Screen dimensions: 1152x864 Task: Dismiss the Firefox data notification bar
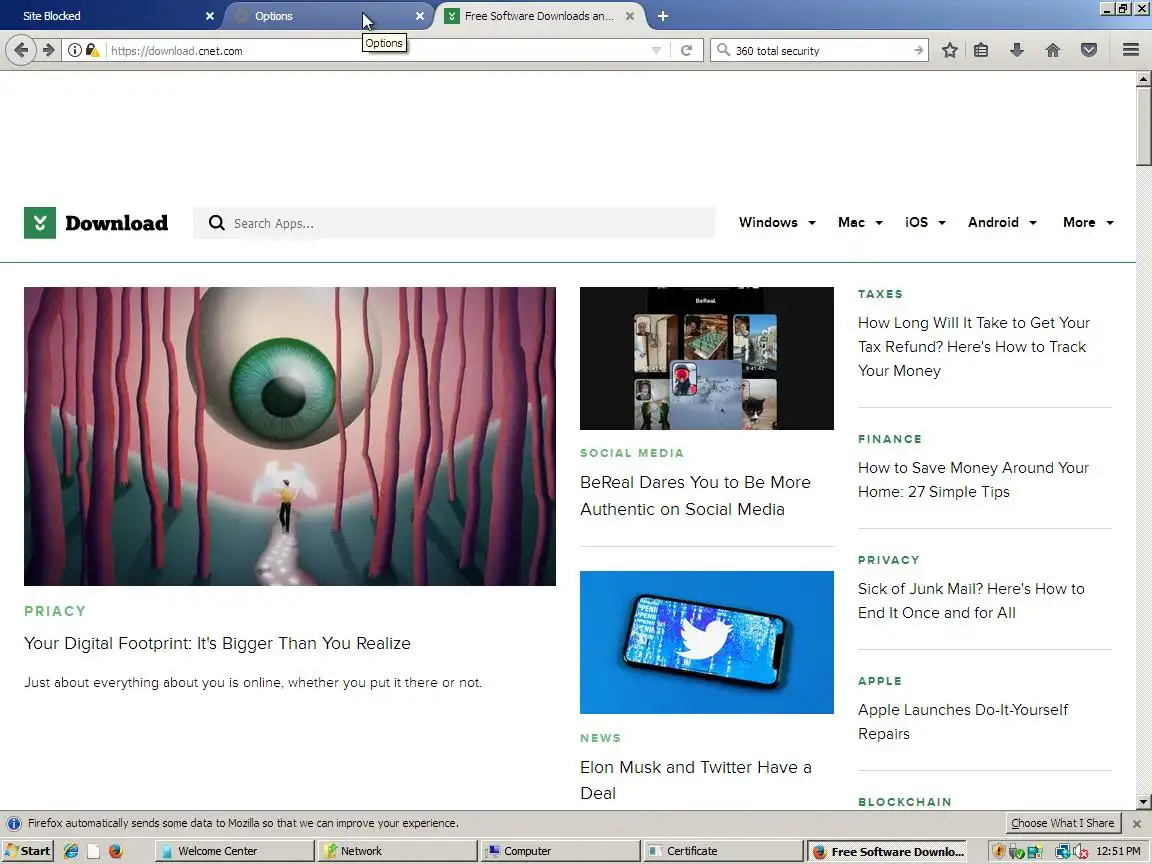[x=1137, y=824]
